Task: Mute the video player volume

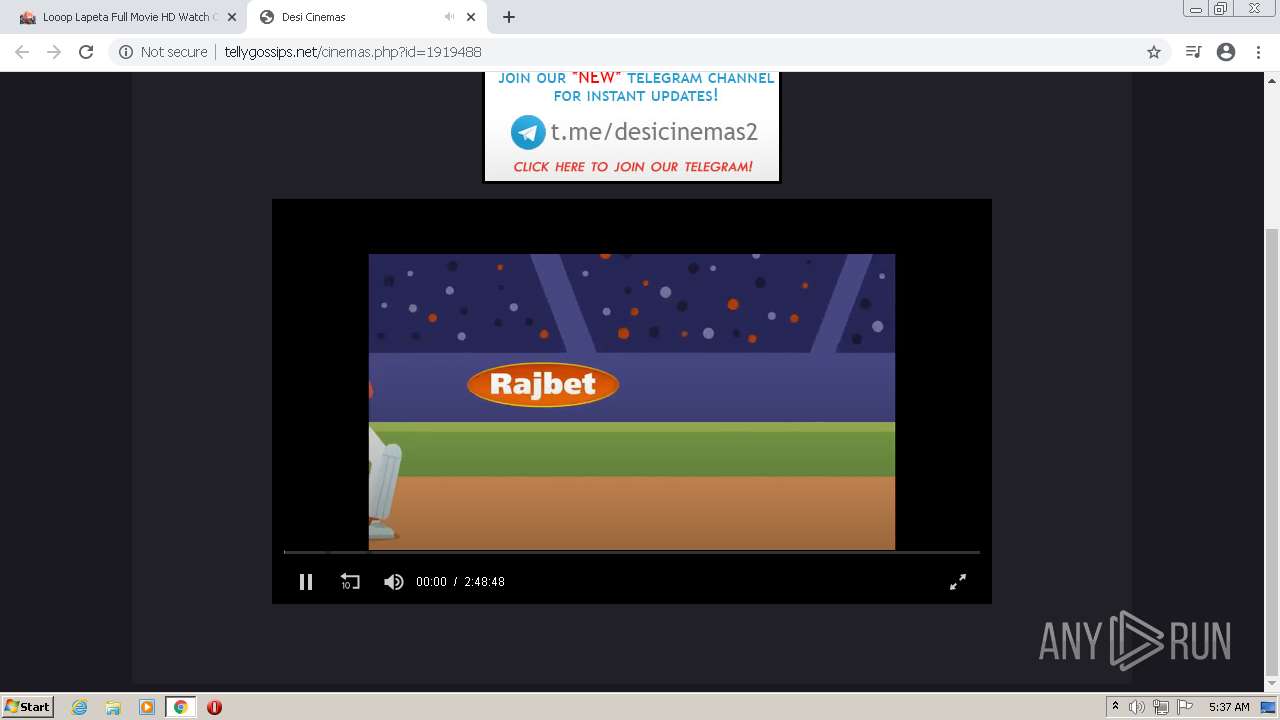Action: pos(394,582)
